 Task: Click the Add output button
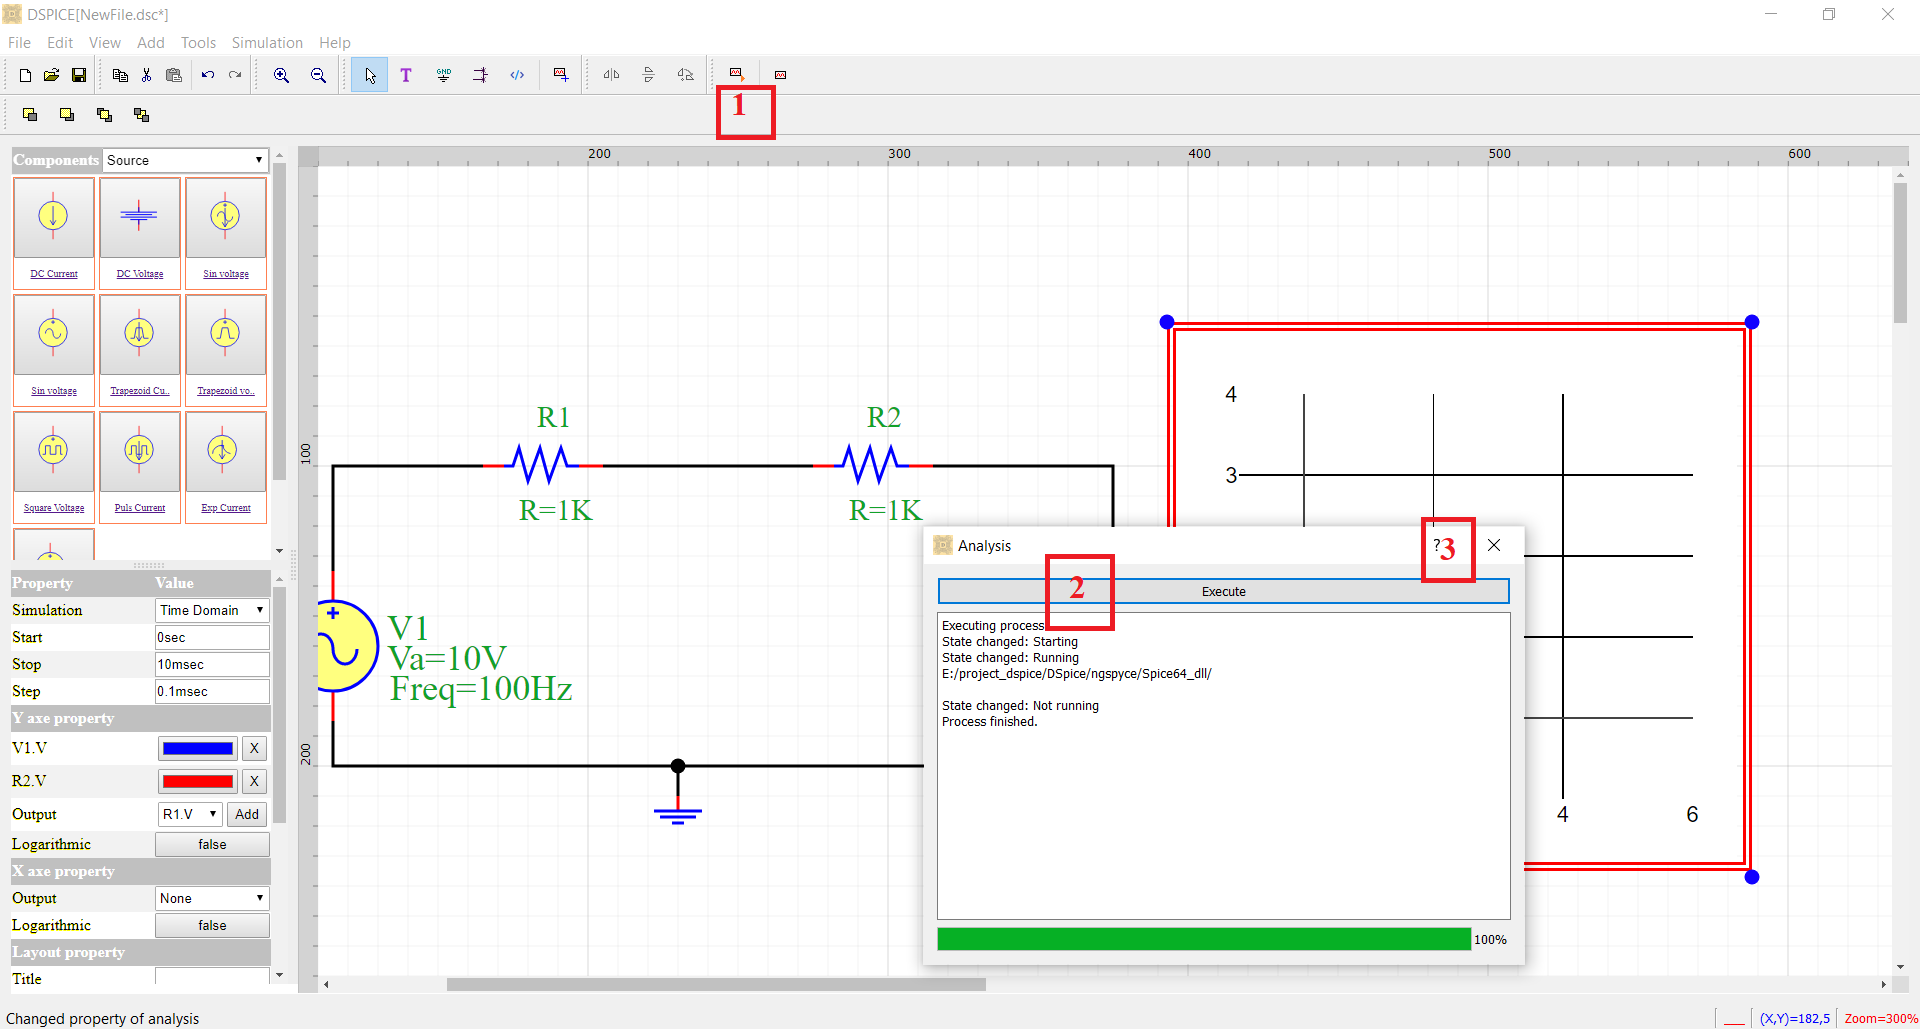(x=247, y=814)
